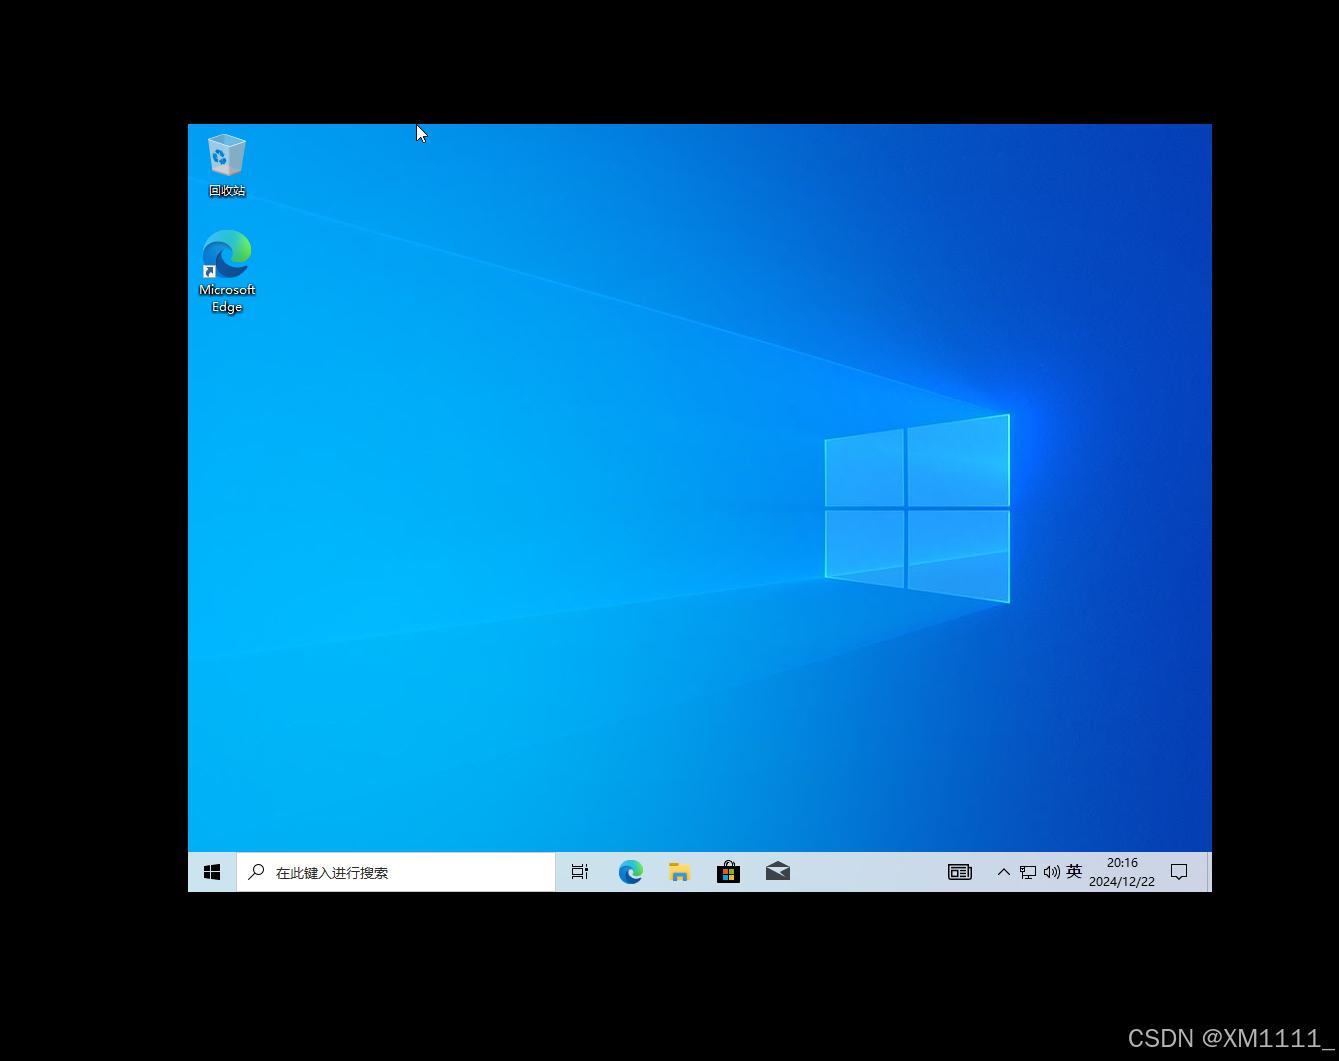The height and width of the screenshot is (1061, 1339).
Task: Open Task View on the taskbar
Action: [580, 872]
